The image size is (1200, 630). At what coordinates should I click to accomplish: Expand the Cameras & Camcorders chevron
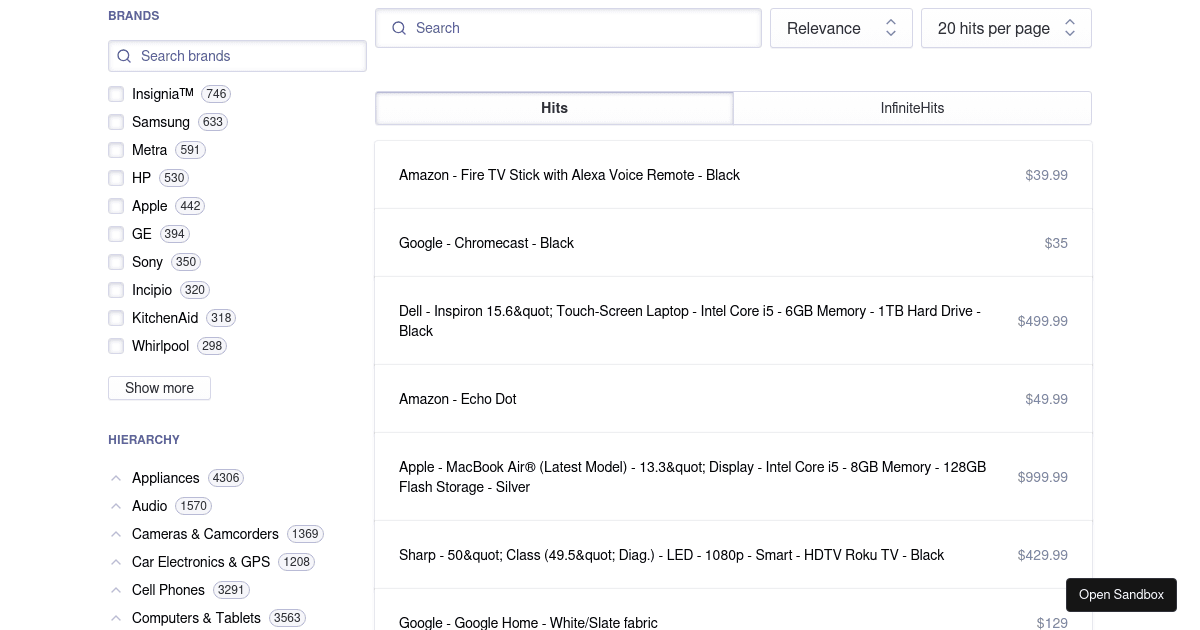tap(116, 534)
